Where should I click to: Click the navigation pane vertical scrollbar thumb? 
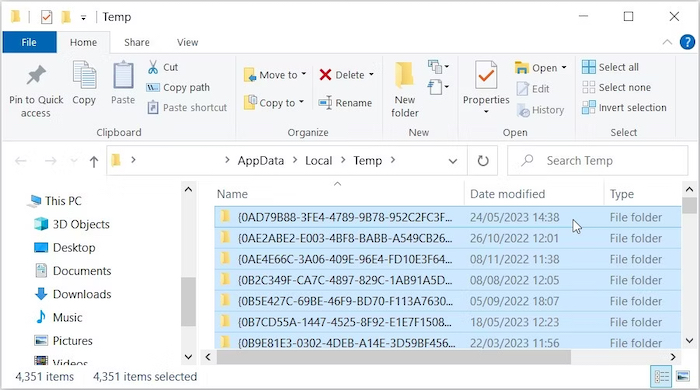188,302
